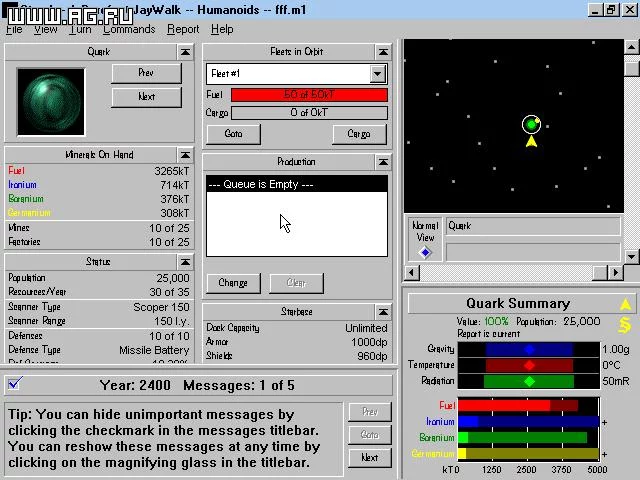The width and height of the screenshot is (640, 480).
Task: Click the scanner map scroll up arrow
Action: click(631, 47)
